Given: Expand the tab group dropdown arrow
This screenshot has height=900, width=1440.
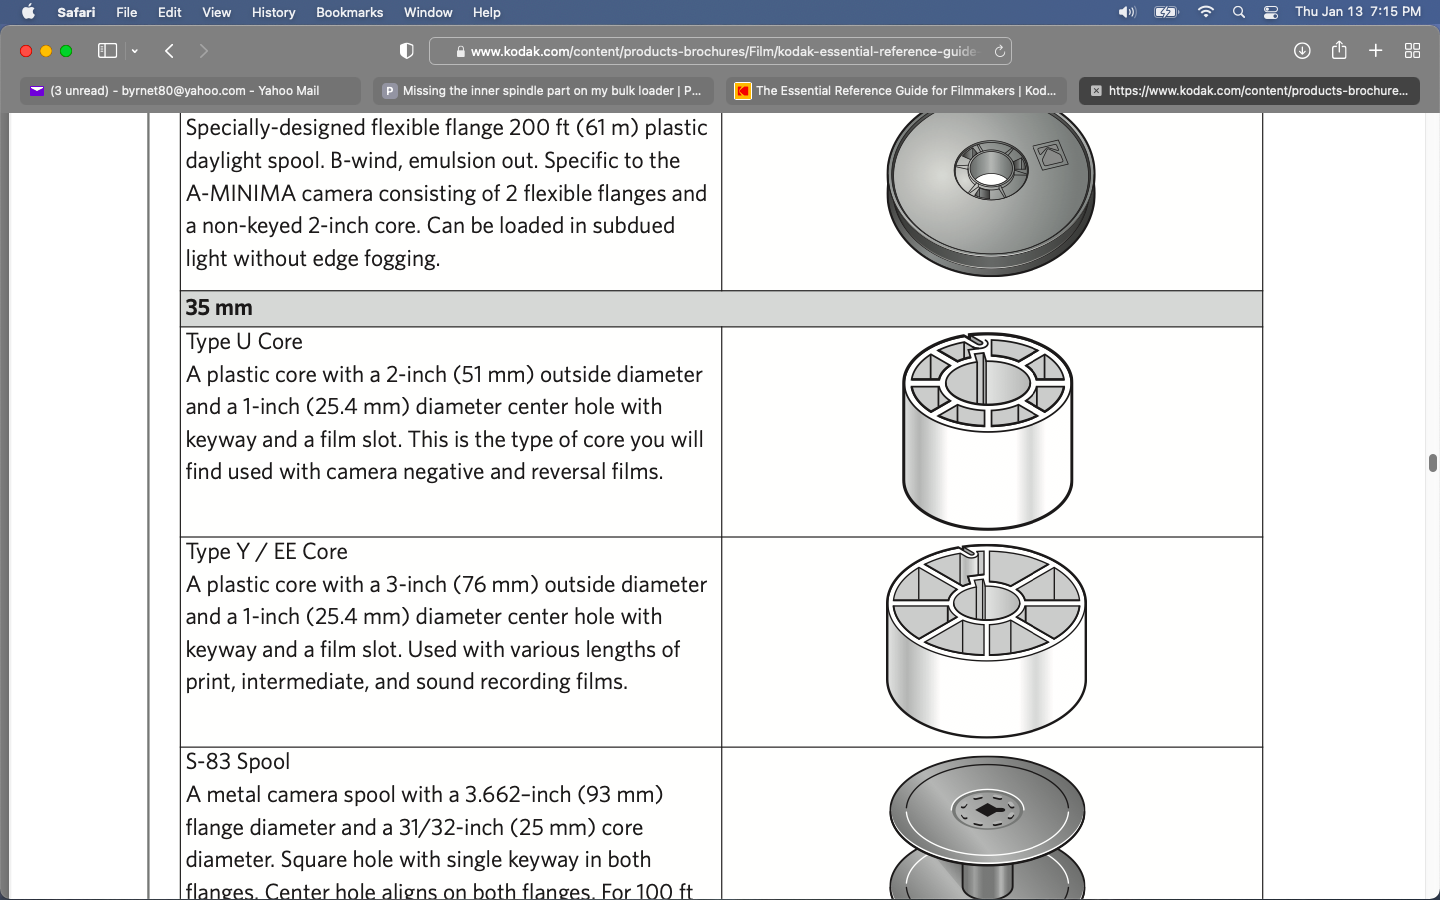Looking at the screenshot, I should coord(134,51).
